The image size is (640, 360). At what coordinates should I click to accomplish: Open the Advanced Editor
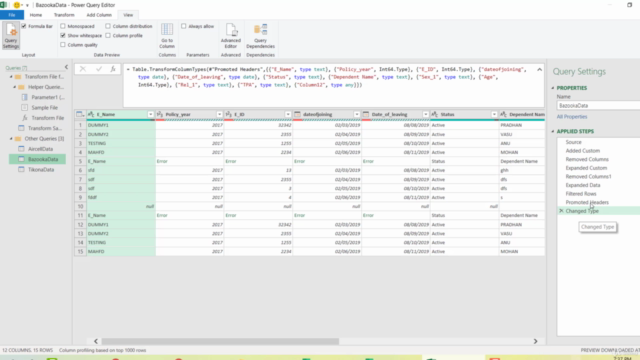(231, 36)
